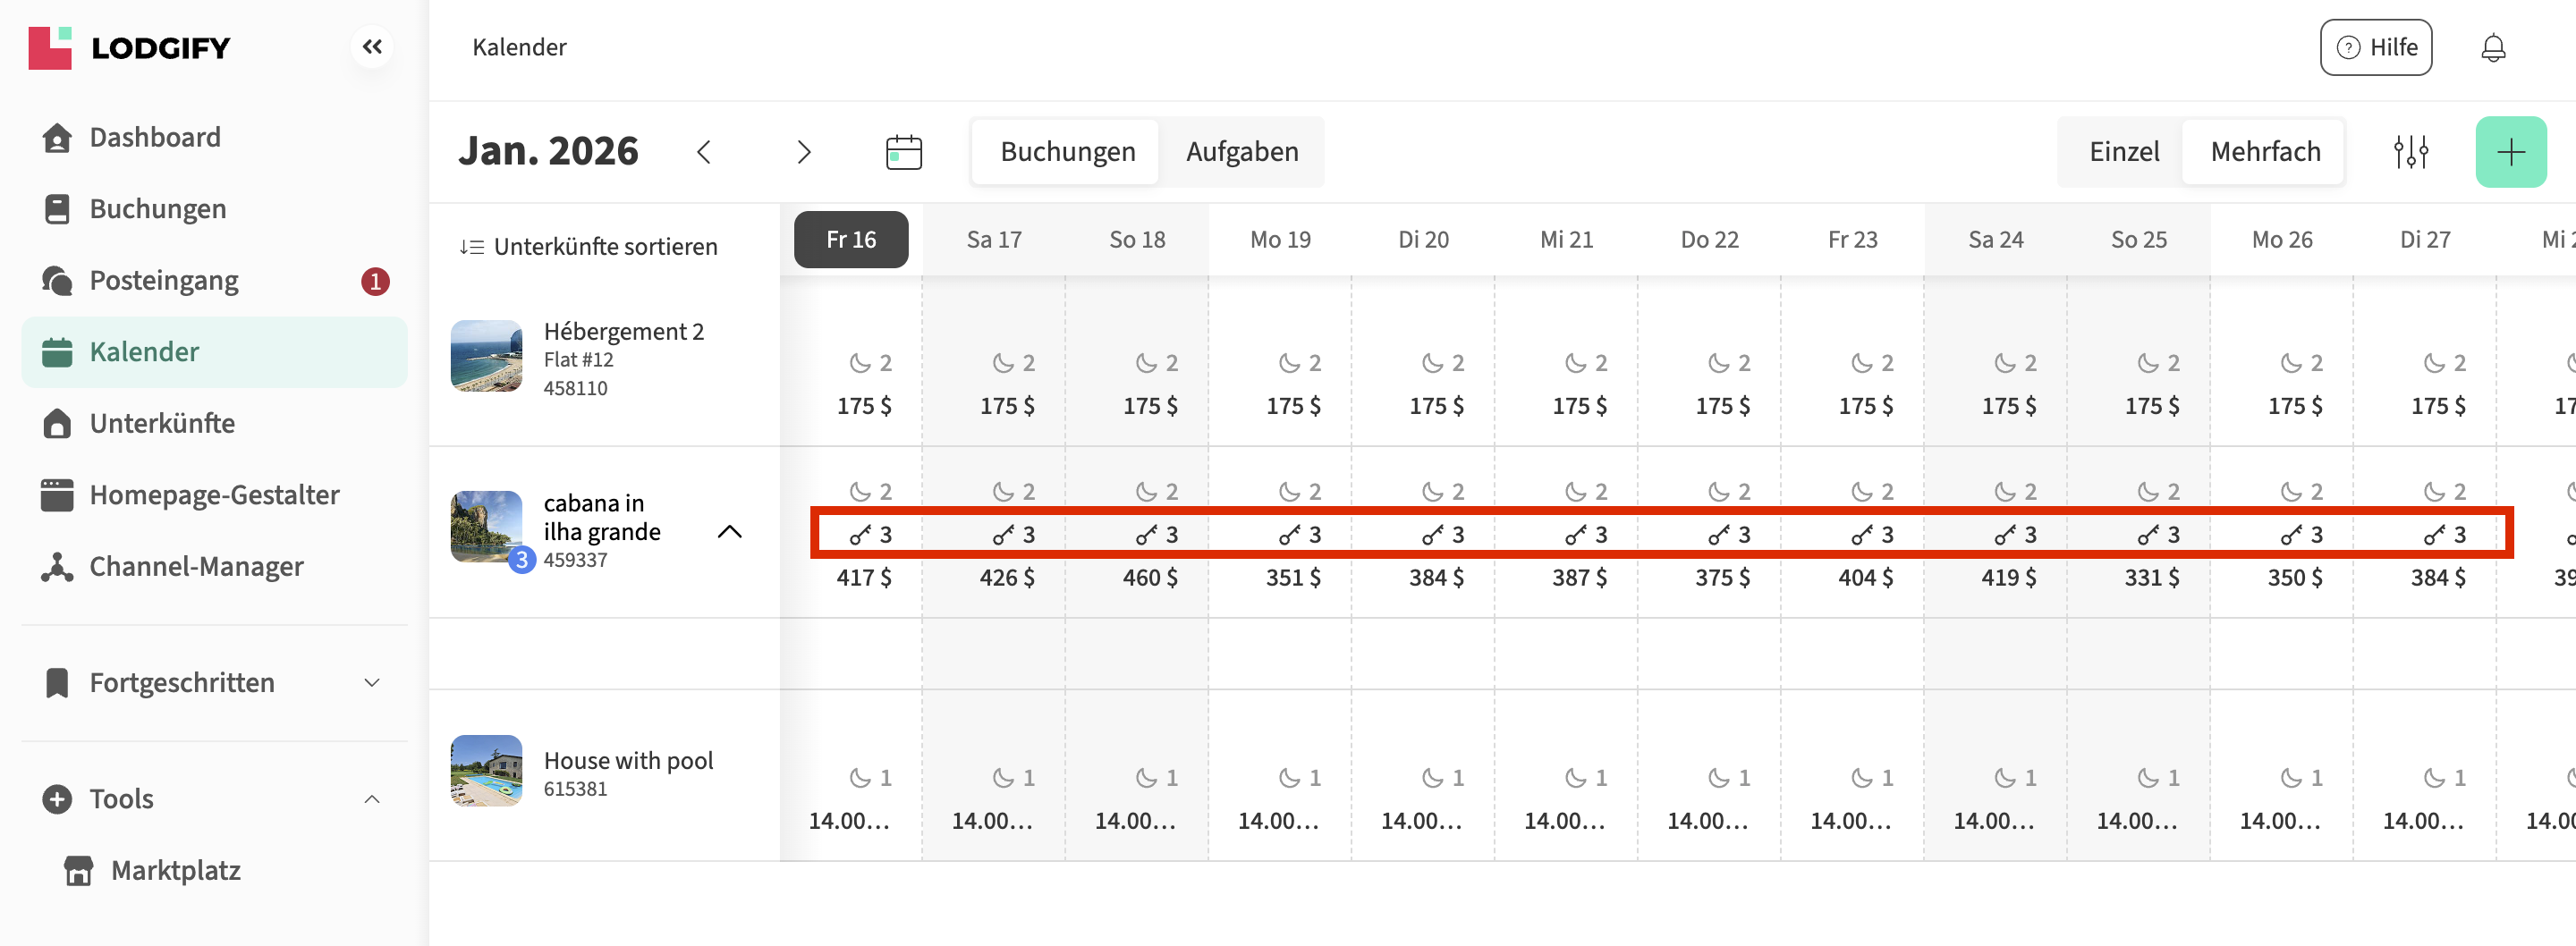Click Unterkünfte sortieren
The height and width of the screenshot is (946, 2576).
point(589,247)
